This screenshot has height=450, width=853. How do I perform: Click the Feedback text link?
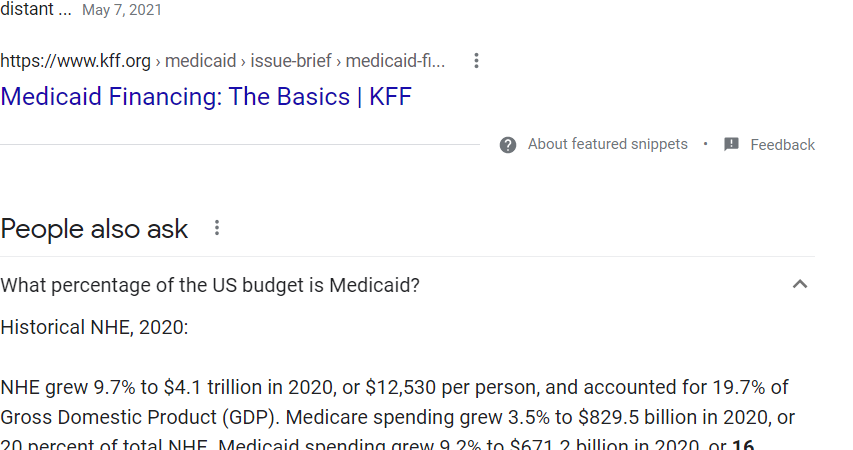click(782, 145)
